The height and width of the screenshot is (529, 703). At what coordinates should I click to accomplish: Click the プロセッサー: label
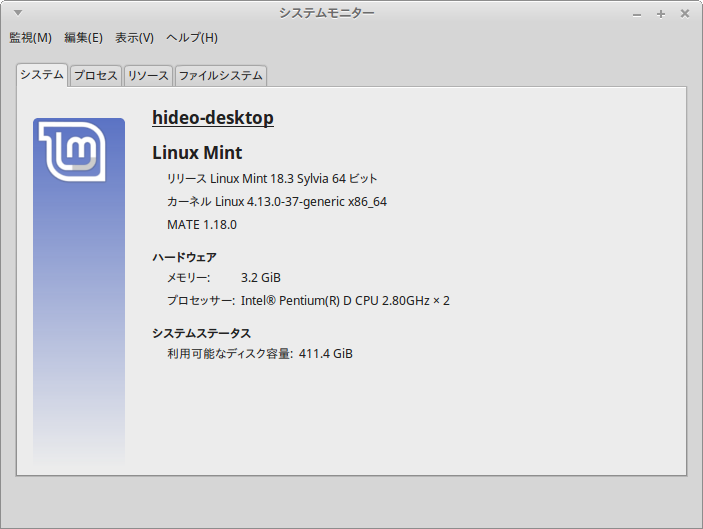201,300
